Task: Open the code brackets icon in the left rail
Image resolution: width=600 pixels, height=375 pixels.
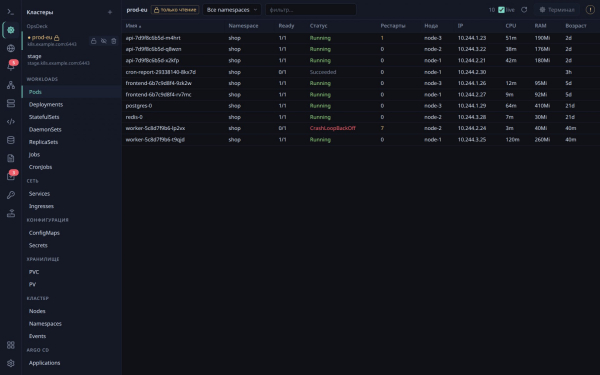Action: tap(11, 122)
